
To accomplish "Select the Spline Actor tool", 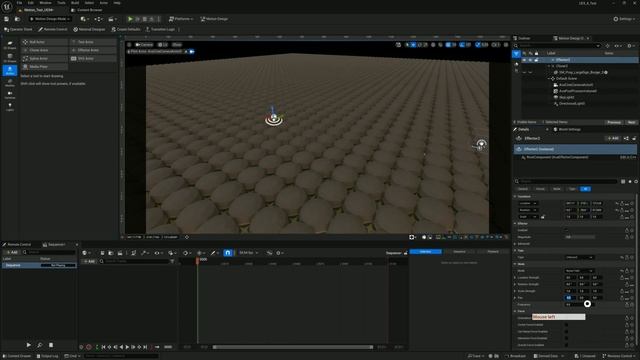I will point(44,58).
